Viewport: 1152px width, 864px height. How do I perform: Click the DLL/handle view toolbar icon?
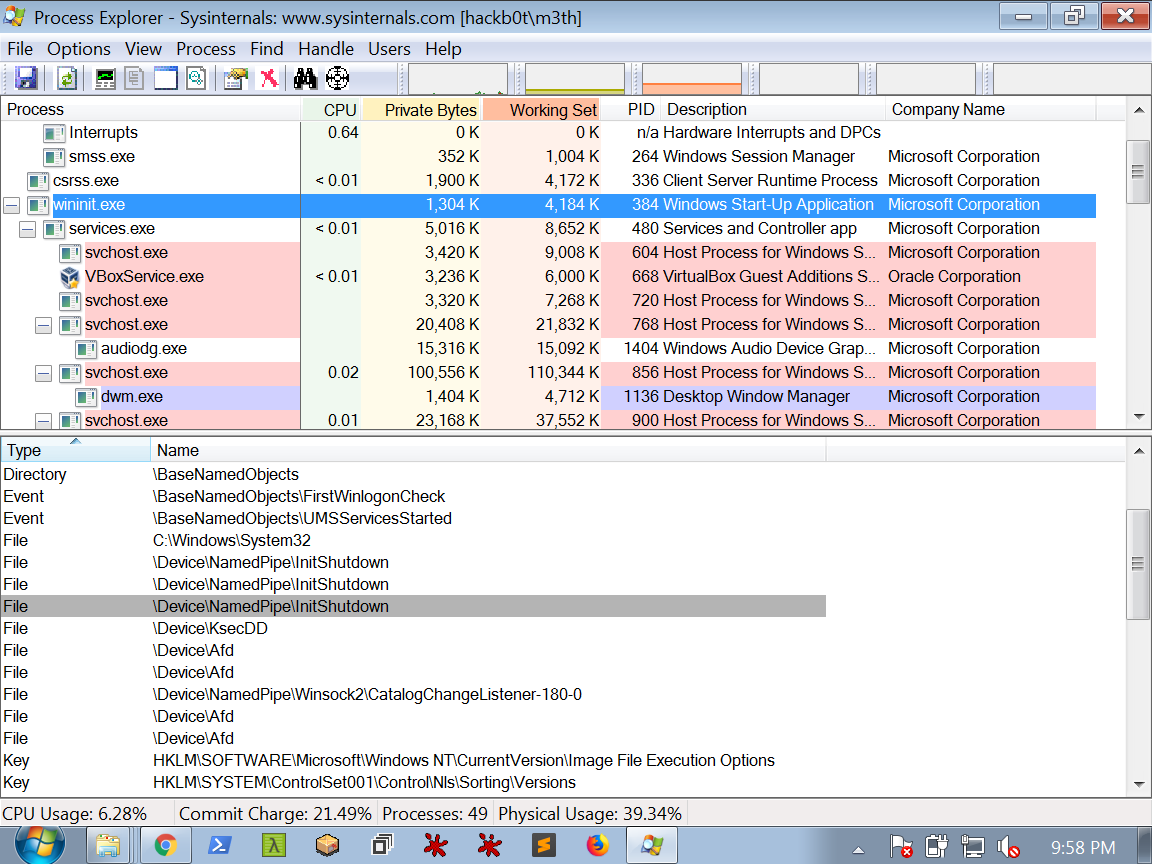(196, 79)
